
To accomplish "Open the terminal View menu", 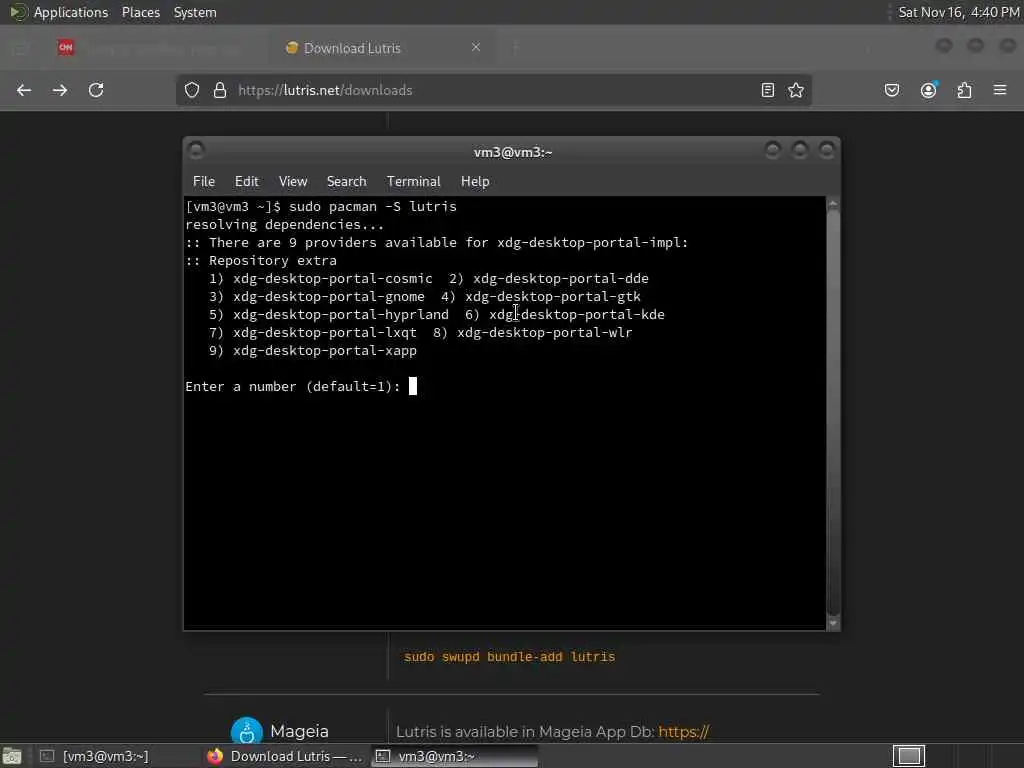I will tap(293, 182).
